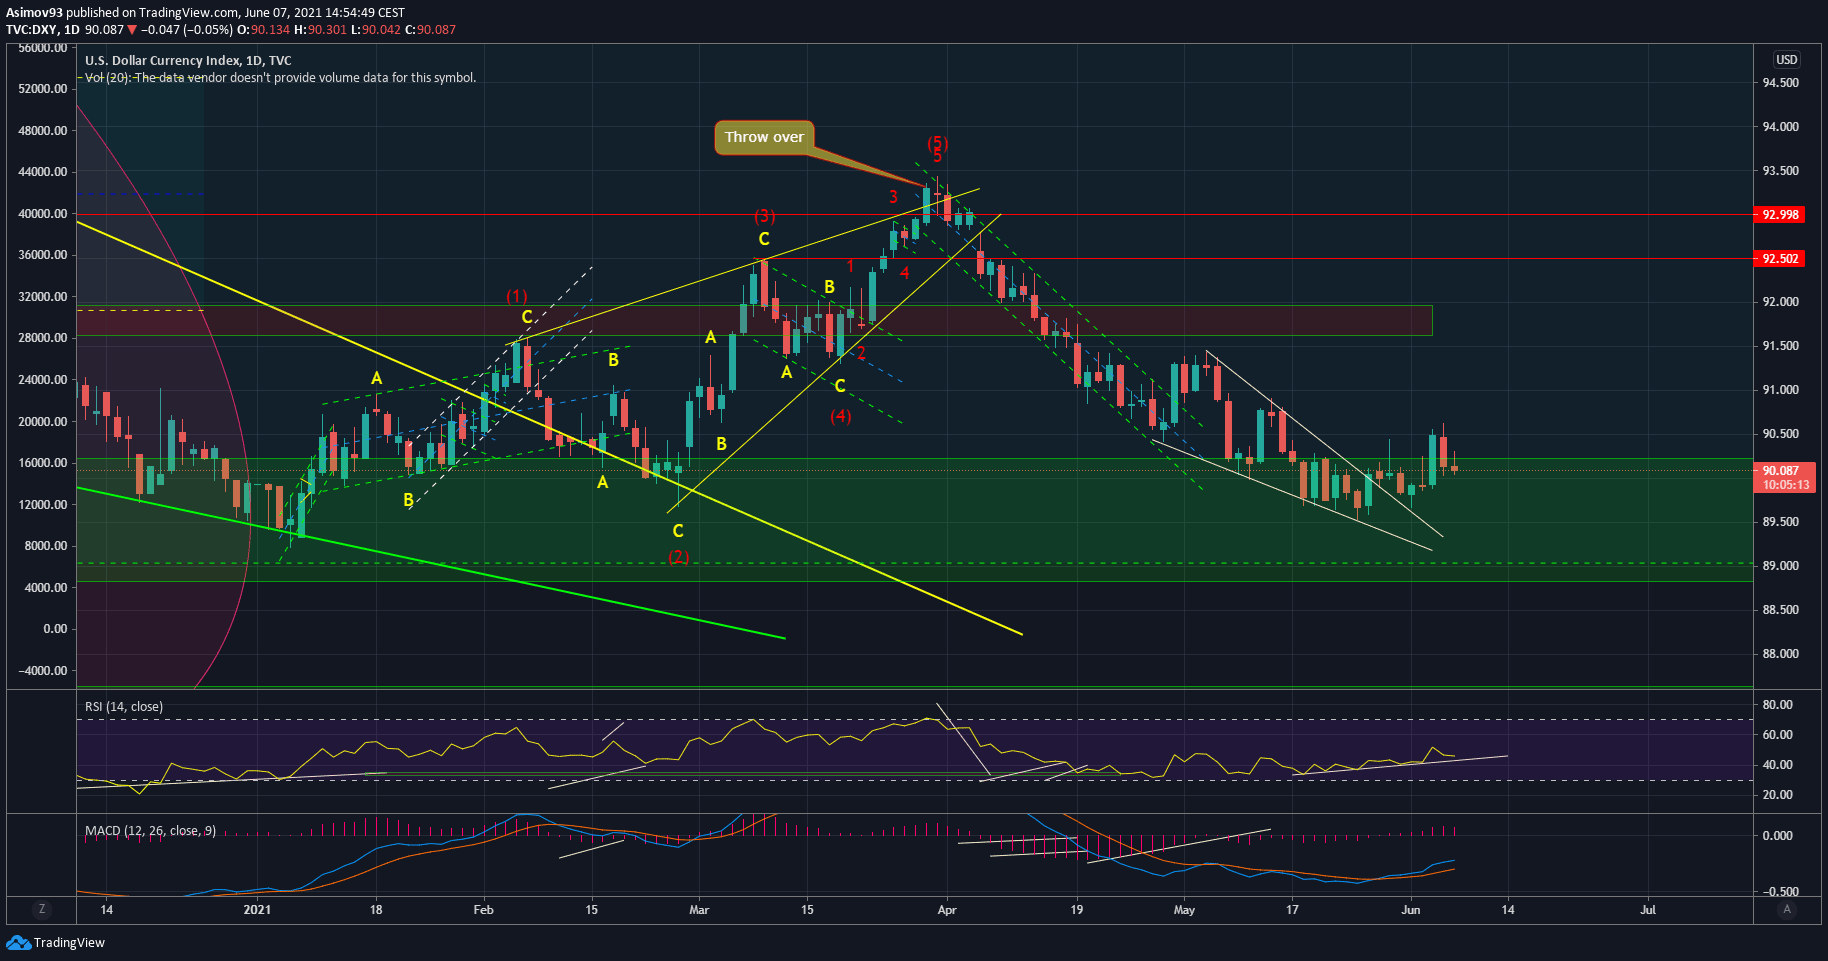Click the red (1) wave label
Screen dimensions: 1828x961
point(516,296)
